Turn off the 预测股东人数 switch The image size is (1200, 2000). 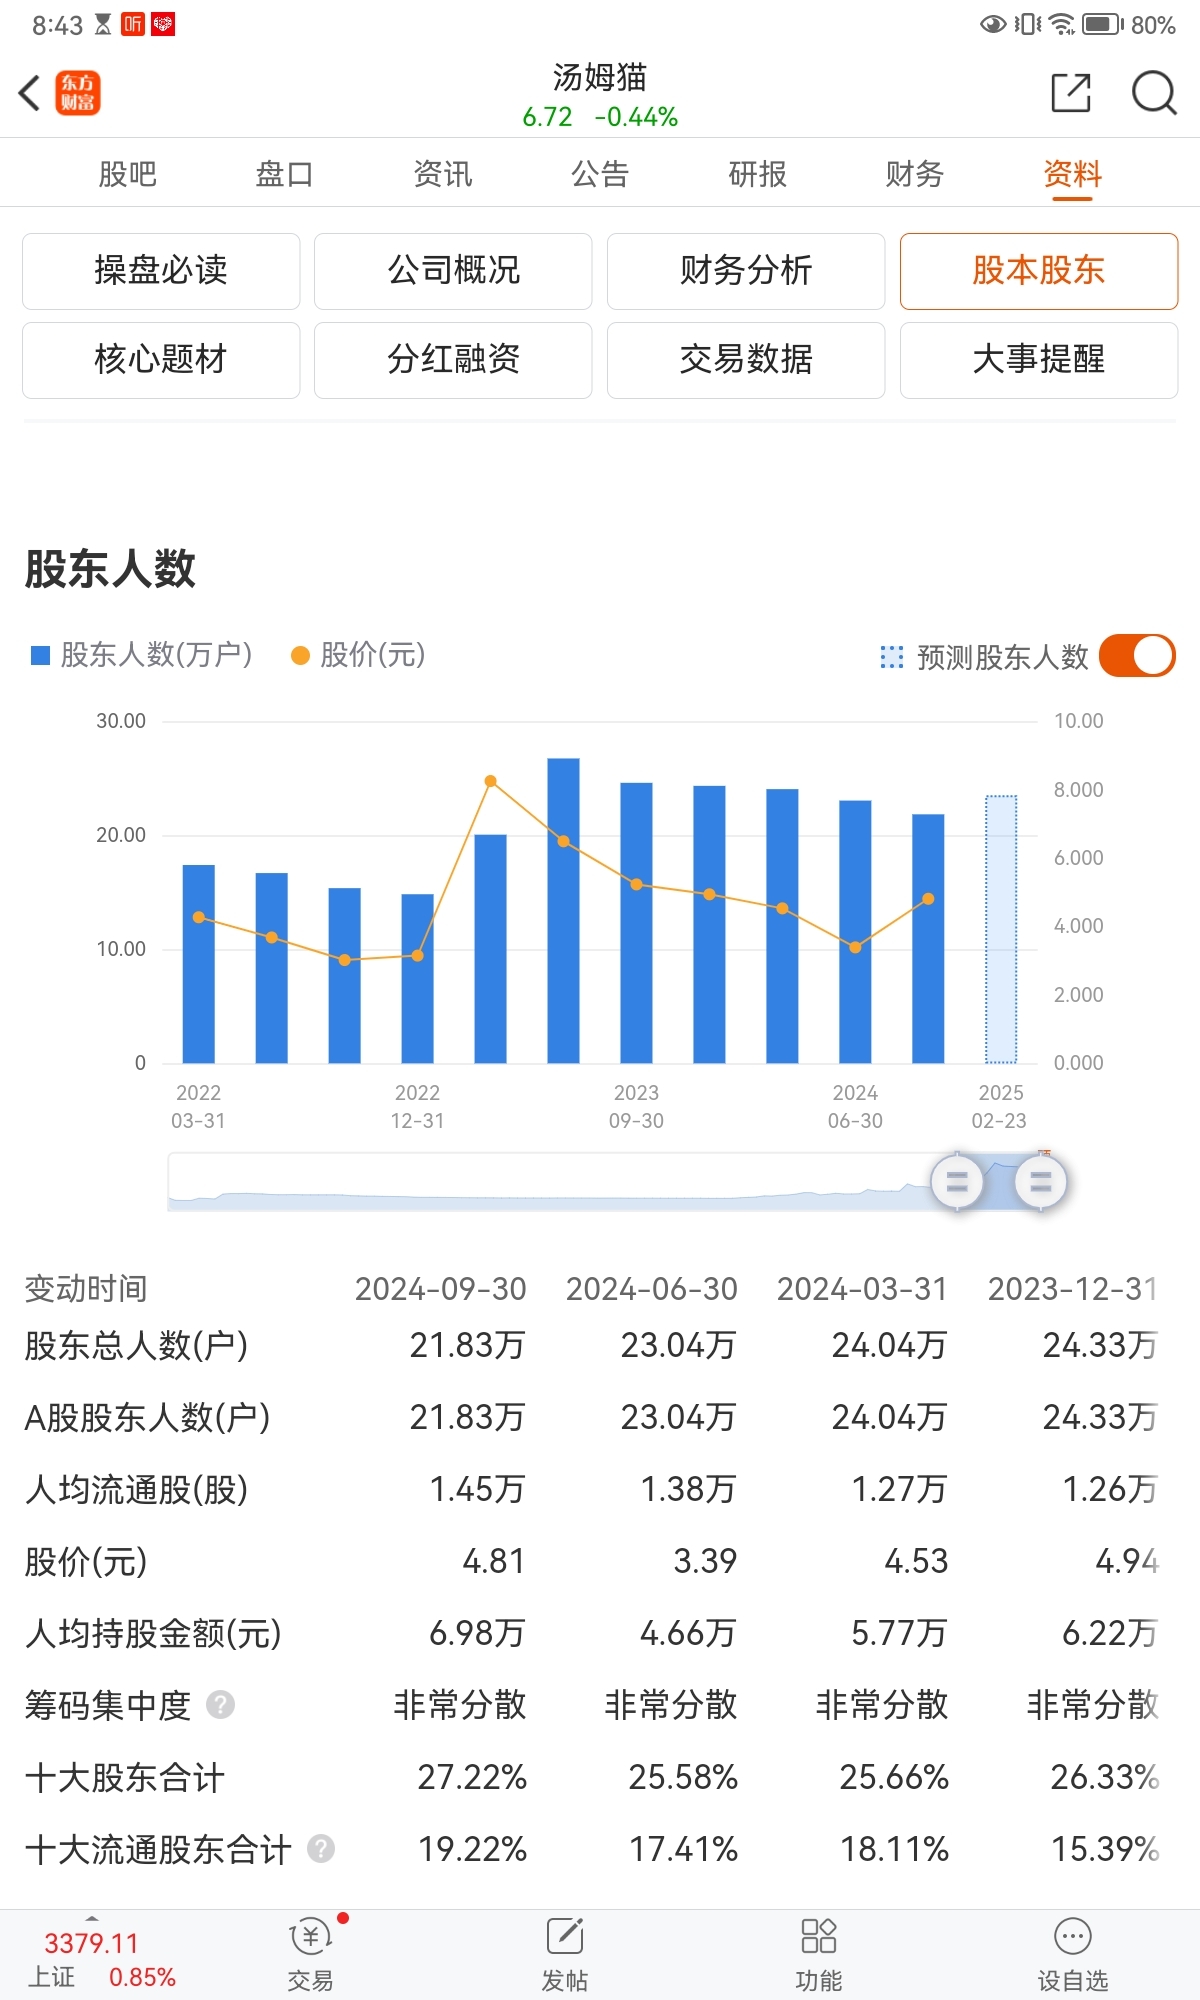(1137, 656)
